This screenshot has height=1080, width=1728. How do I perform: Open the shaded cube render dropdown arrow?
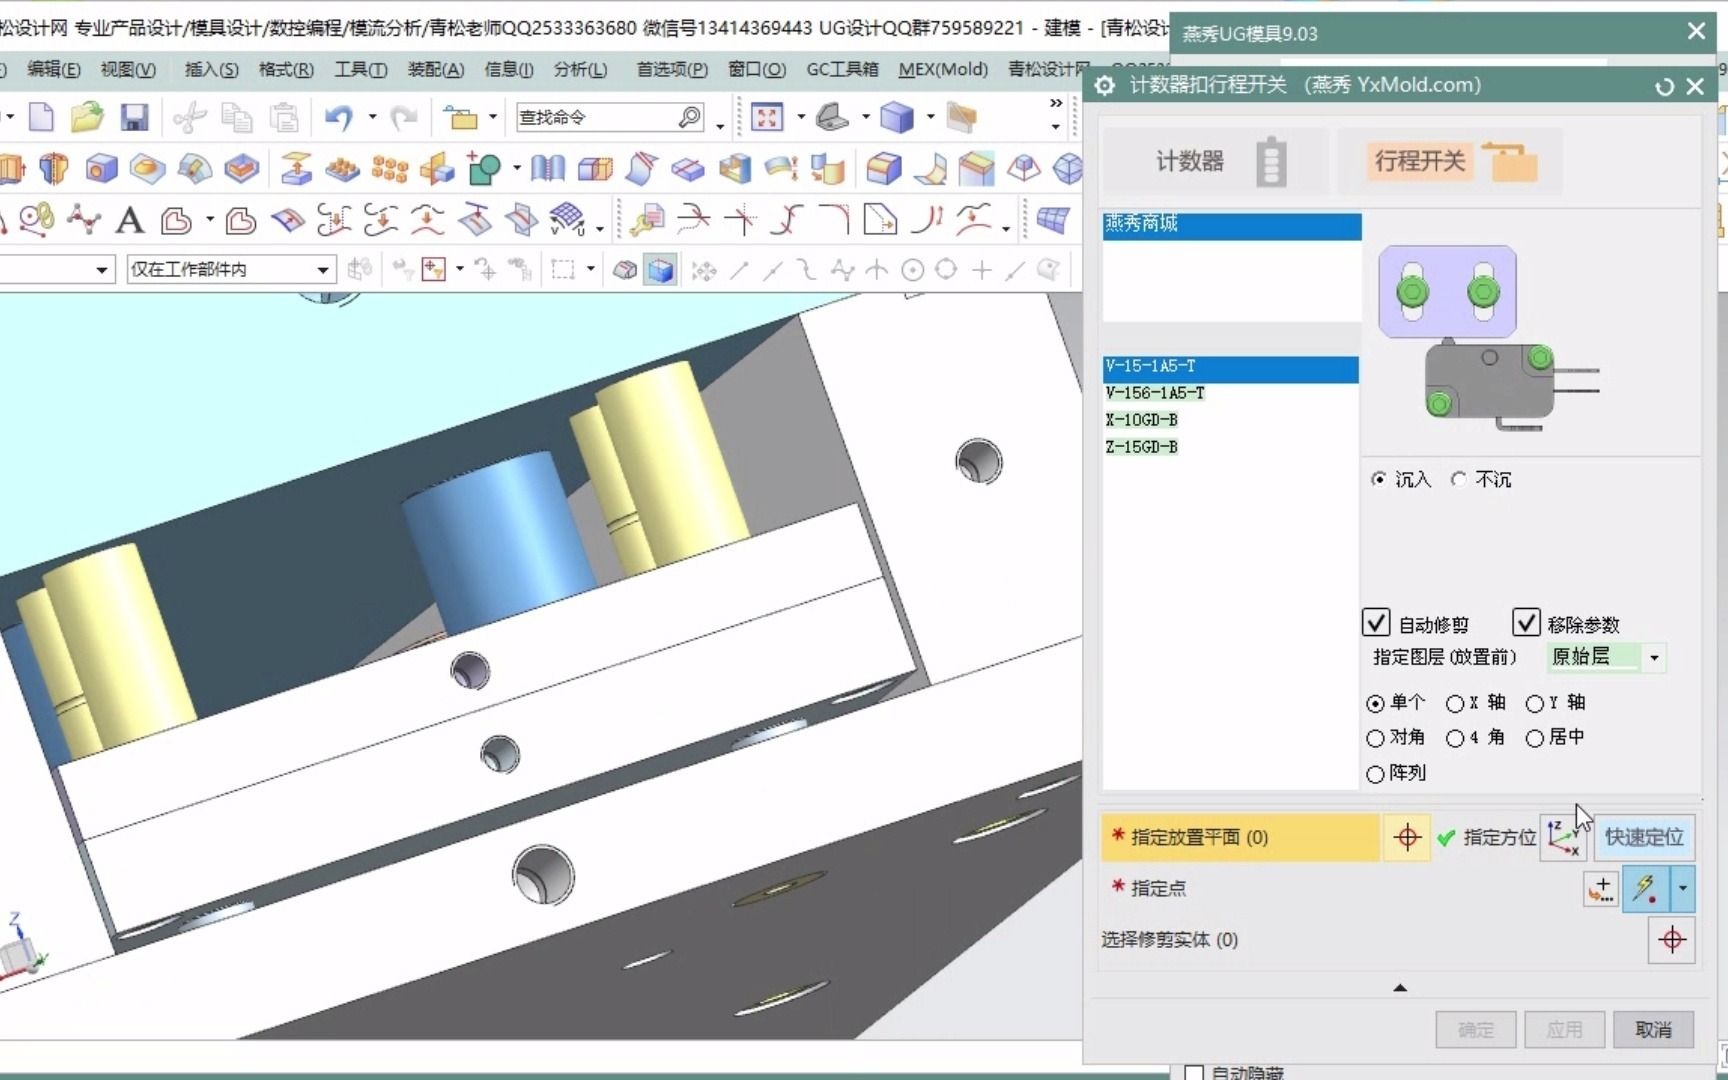pyautogui.click(x=929, y=118)
